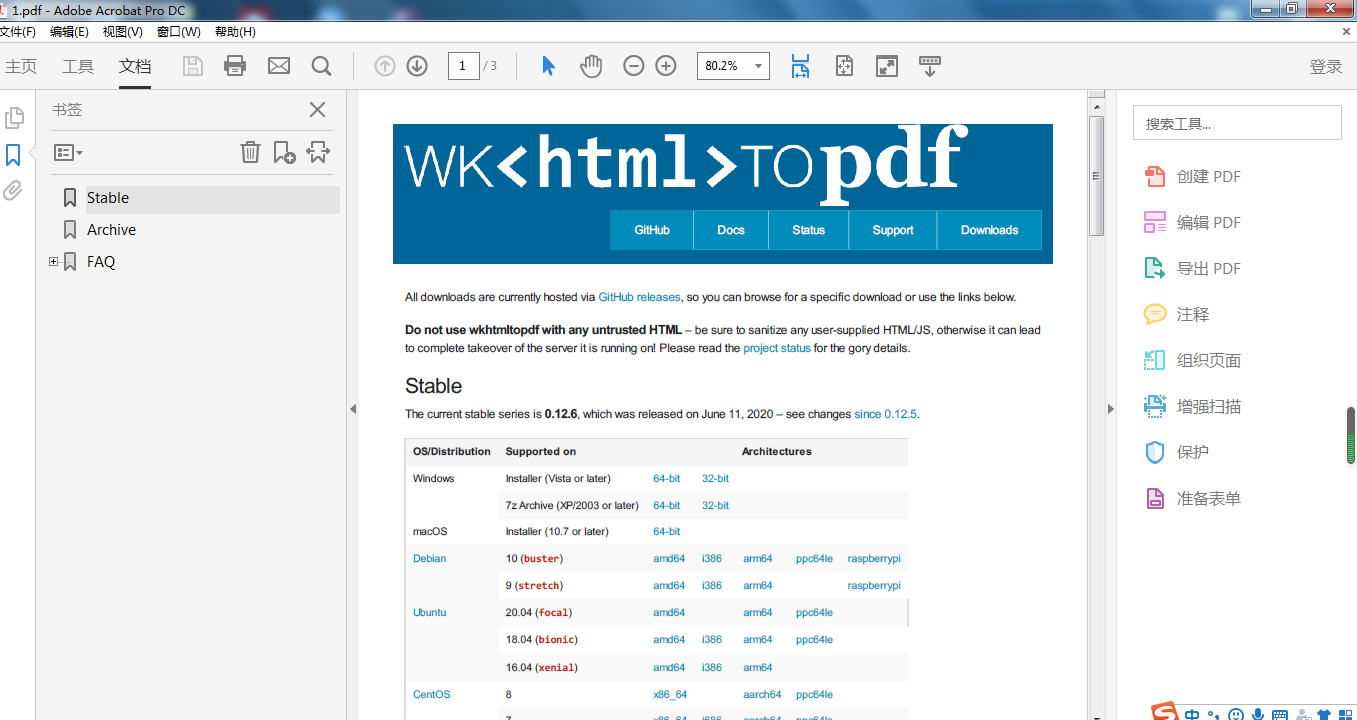Collapse the right tools pane arrow
1357x720 pixels.
[1110, 408]
